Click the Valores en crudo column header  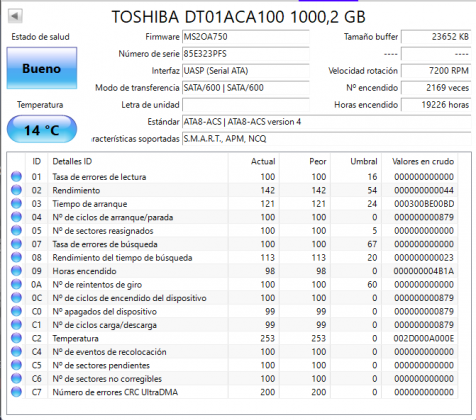tap(420, 161)
